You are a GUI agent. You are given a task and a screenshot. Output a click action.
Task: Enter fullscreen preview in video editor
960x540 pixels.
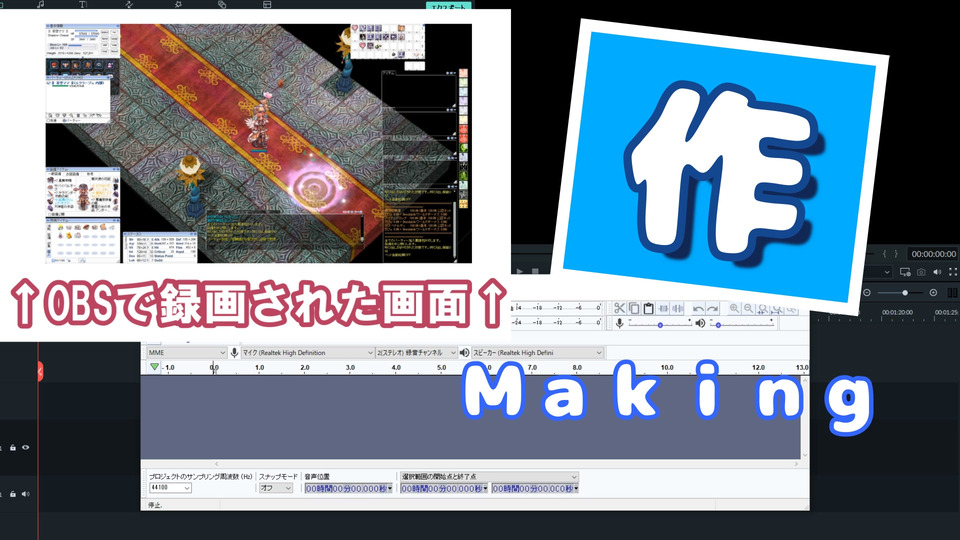(x=953, y=272)
